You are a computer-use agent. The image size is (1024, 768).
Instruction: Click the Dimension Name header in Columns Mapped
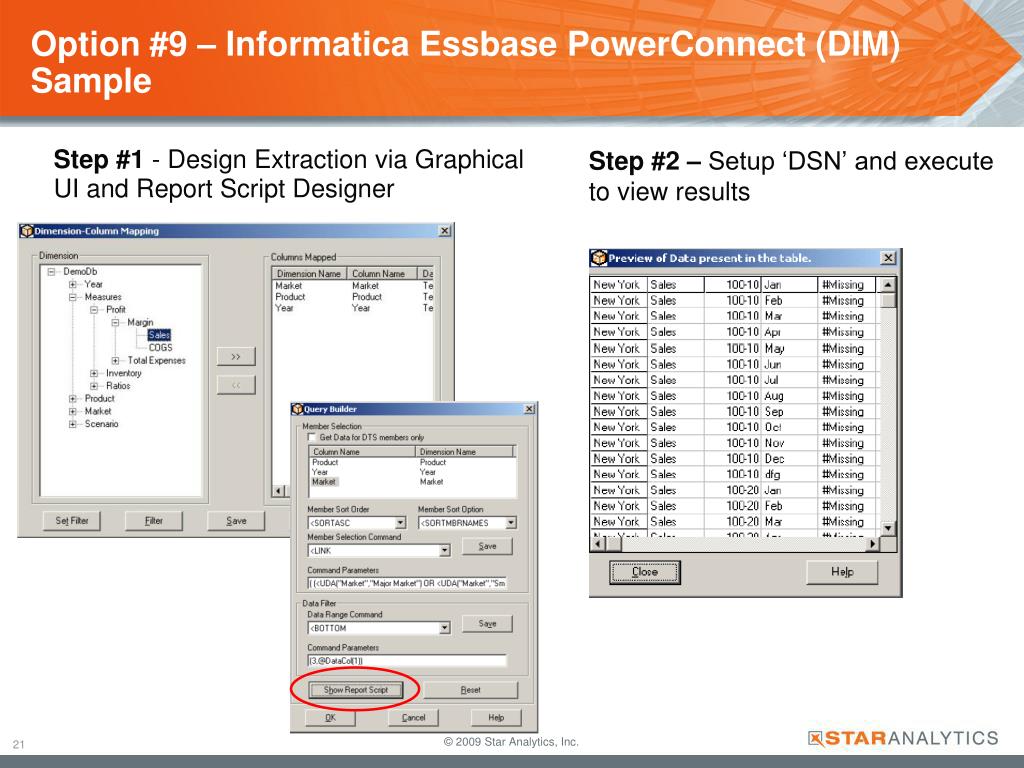pos(308,274)
